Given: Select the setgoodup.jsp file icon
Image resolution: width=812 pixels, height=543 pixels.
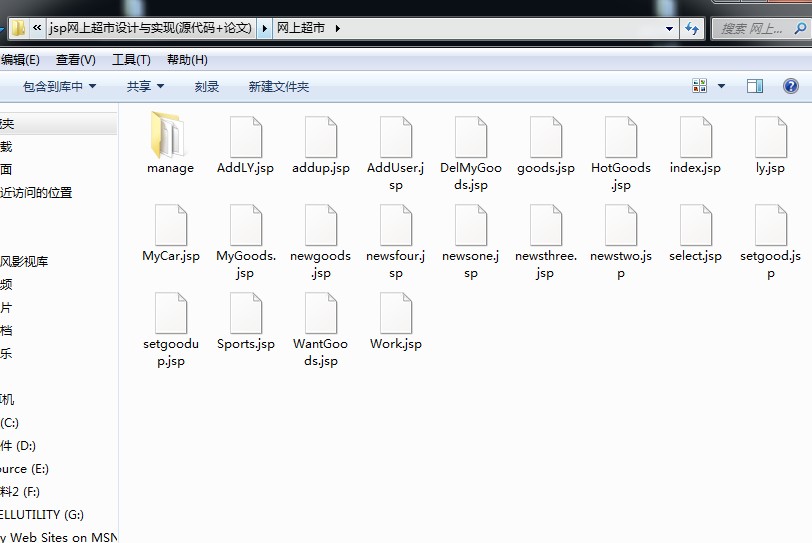Looking at the screenshot, I should (171, 313).
